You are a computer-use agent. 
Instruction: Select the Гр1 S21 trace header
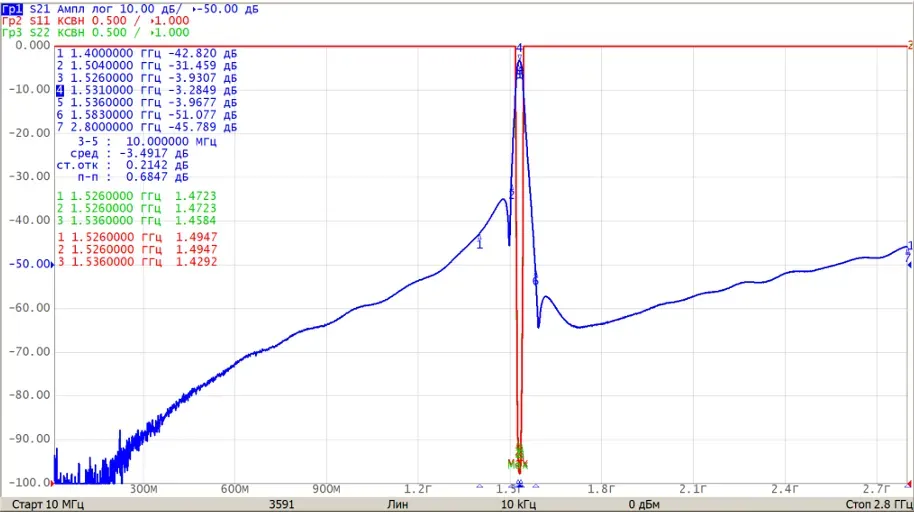pyautogui.click(x=129, y=9)
